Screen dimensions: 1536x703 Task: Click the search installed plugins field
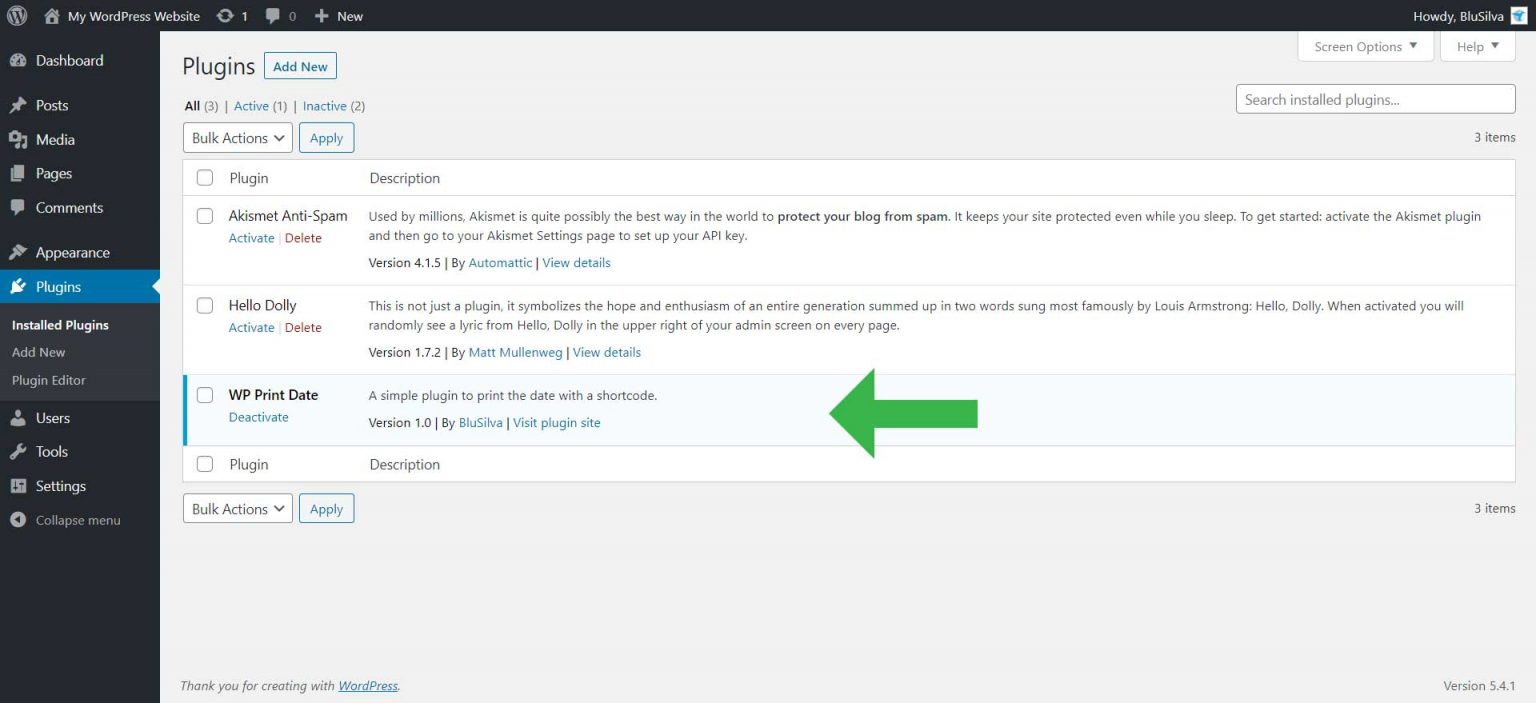point(1375,99)
